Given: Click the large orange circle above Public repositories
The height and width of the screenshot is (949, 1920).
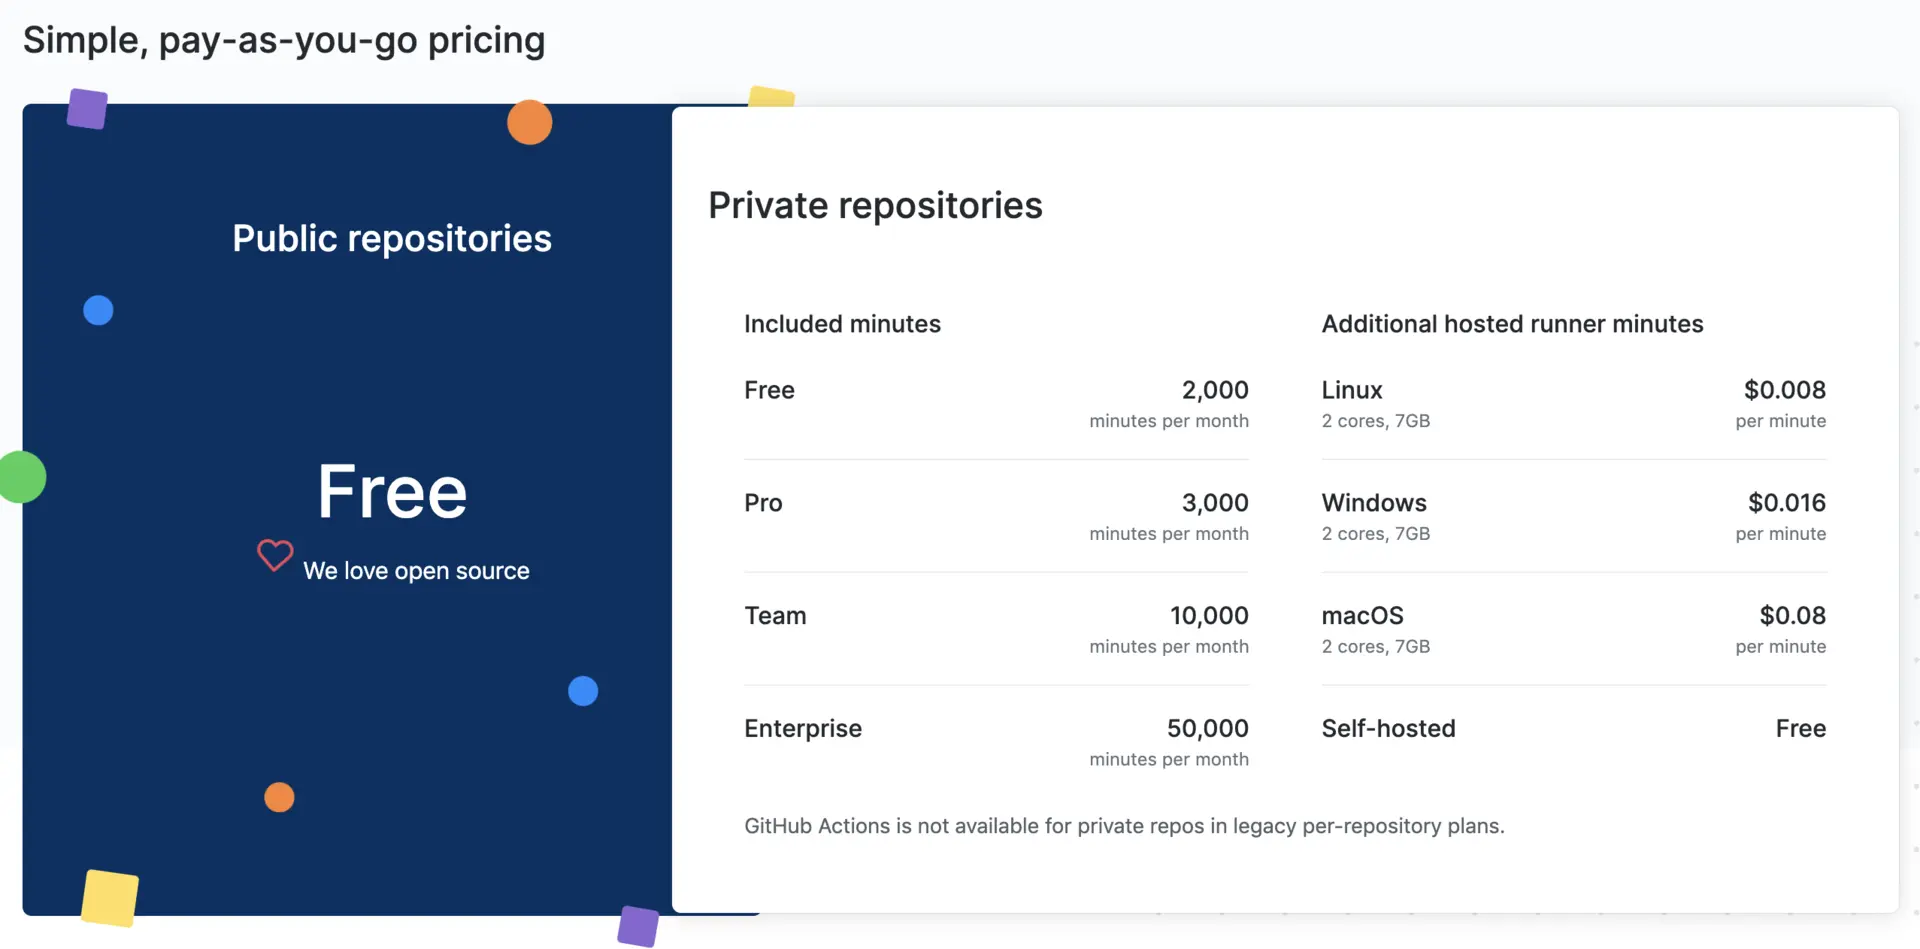Looking at the screenshot, I should pos(529,122).
